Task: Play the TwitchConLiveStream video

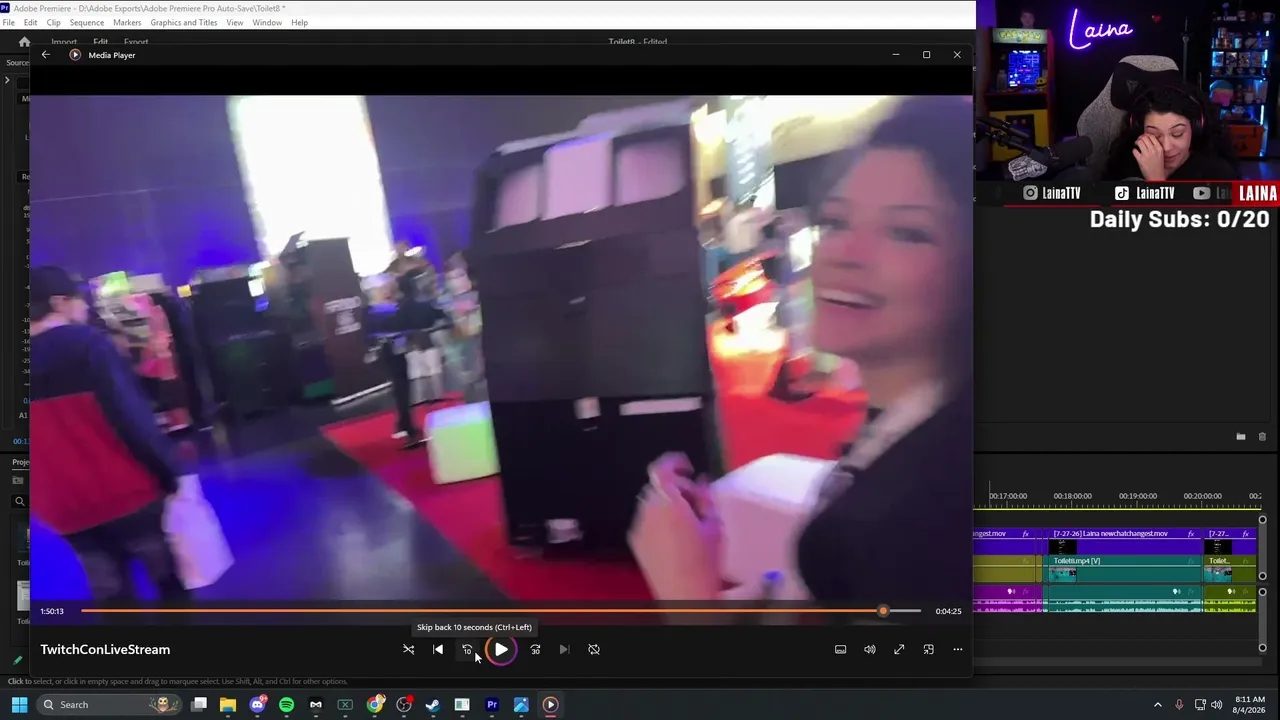Action: (501, 650)
